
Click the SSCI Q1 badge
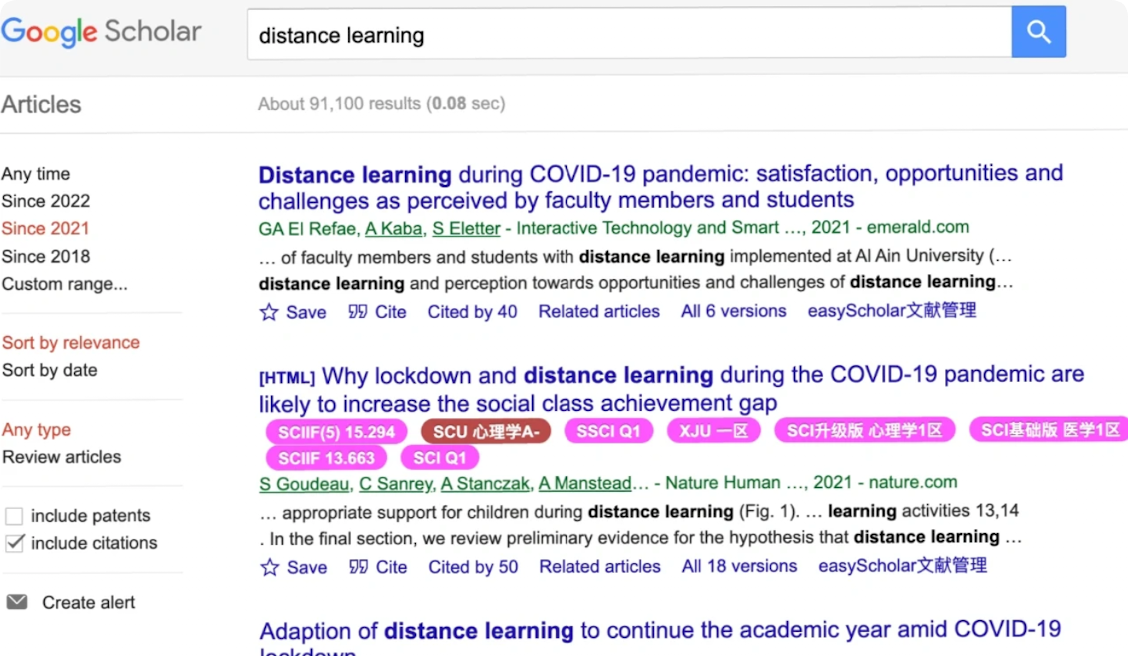click(609, 432)
